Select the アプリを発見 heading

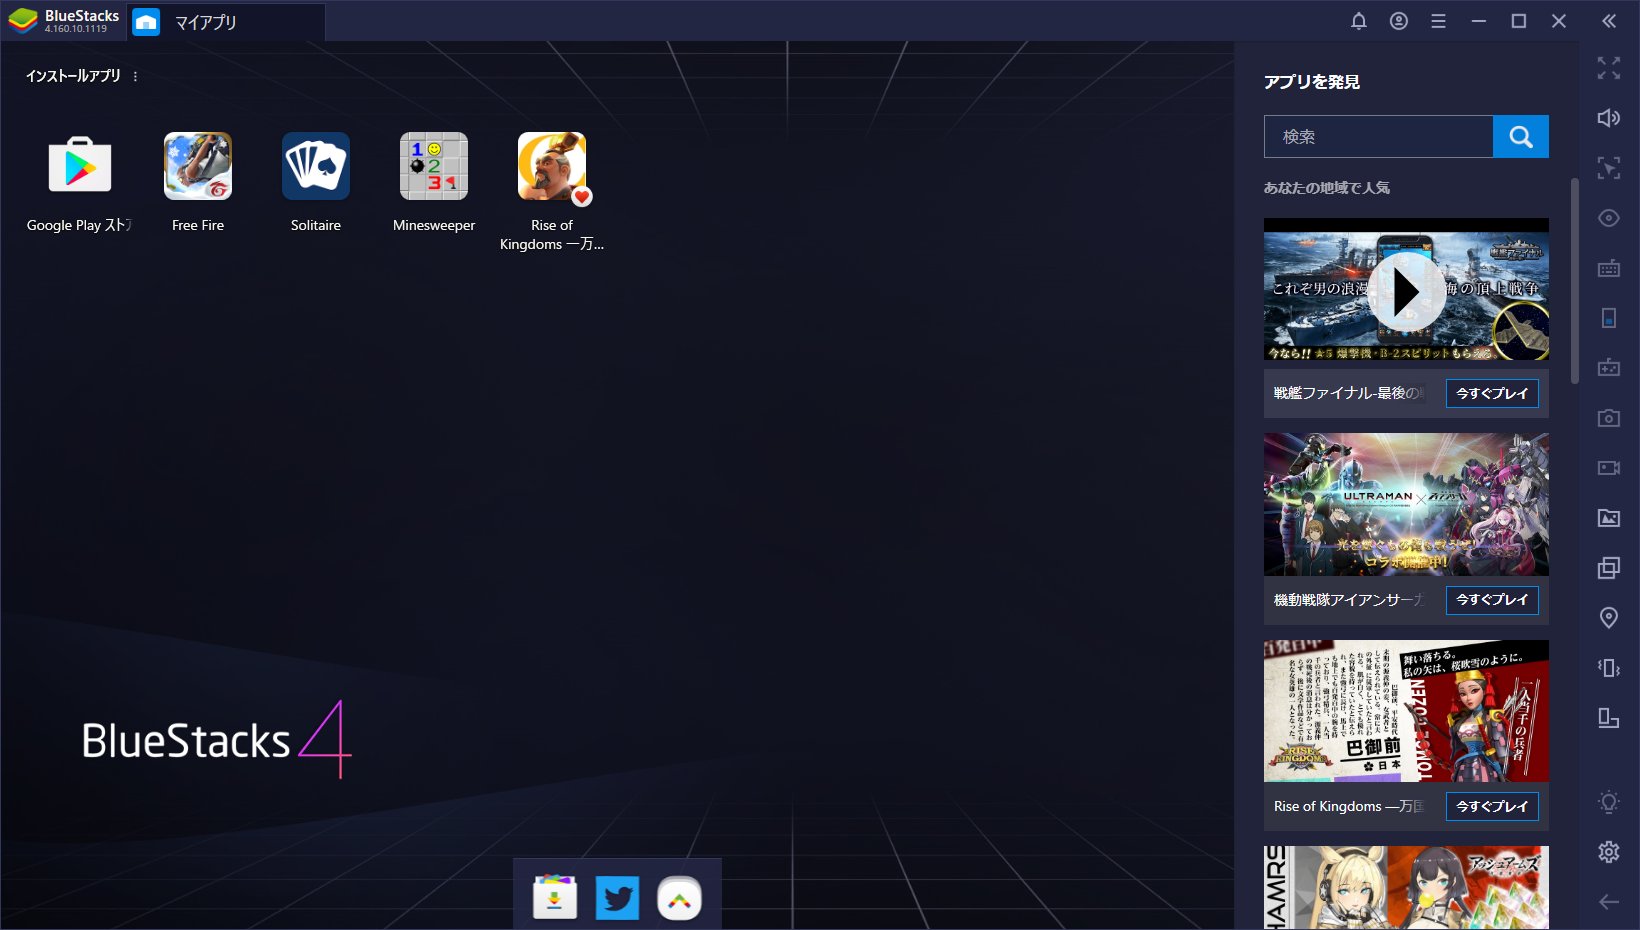pos(1312,82)
